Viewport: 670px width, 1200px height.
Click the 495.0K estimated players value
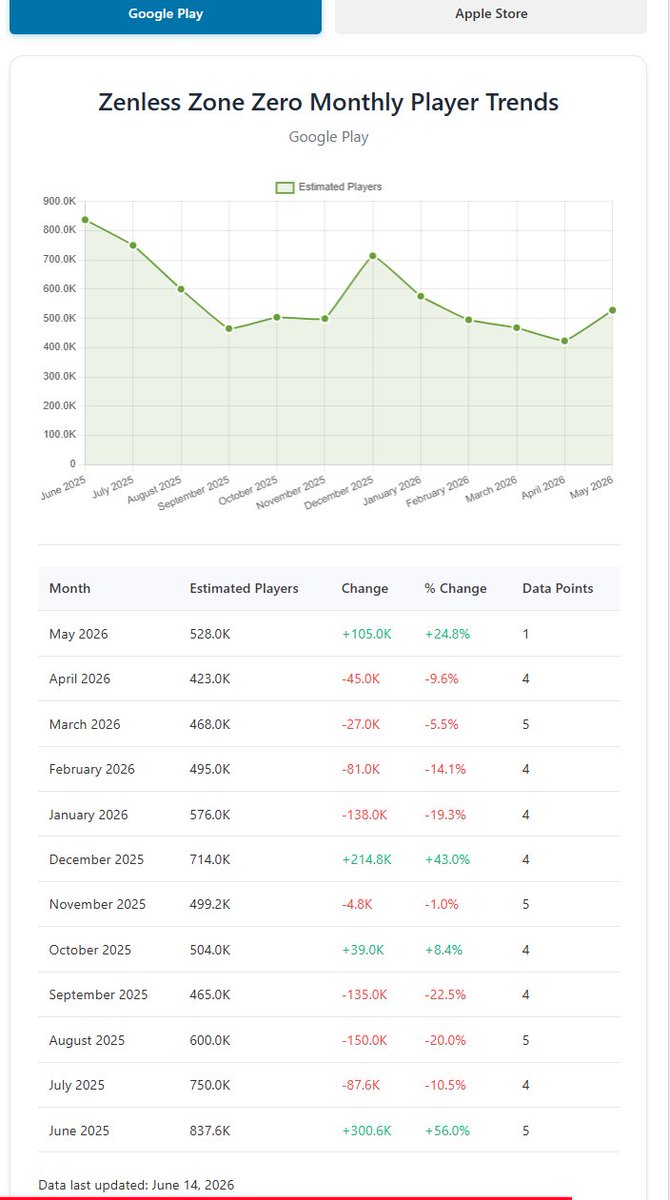210,769
